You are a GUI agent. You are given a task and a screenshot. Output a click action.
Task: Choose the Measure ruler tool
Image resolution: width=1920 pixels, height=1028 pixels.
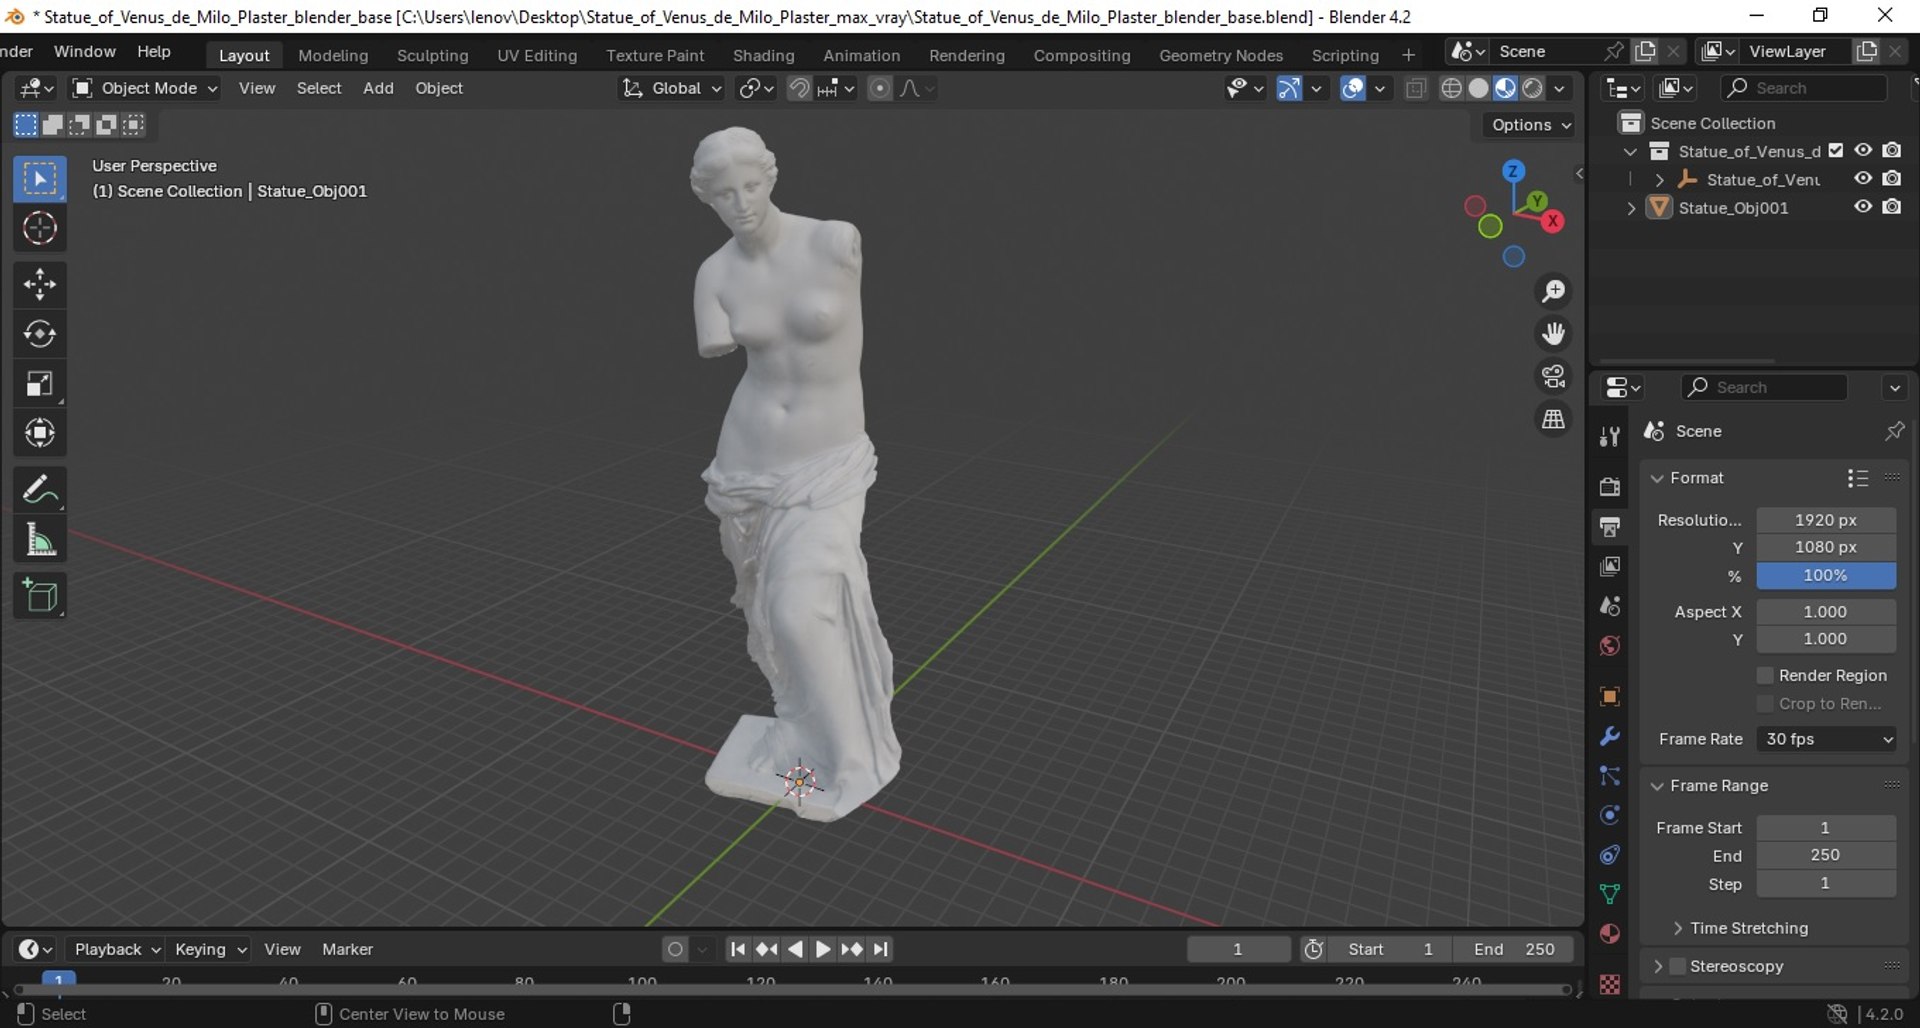[x=40, y=540]
